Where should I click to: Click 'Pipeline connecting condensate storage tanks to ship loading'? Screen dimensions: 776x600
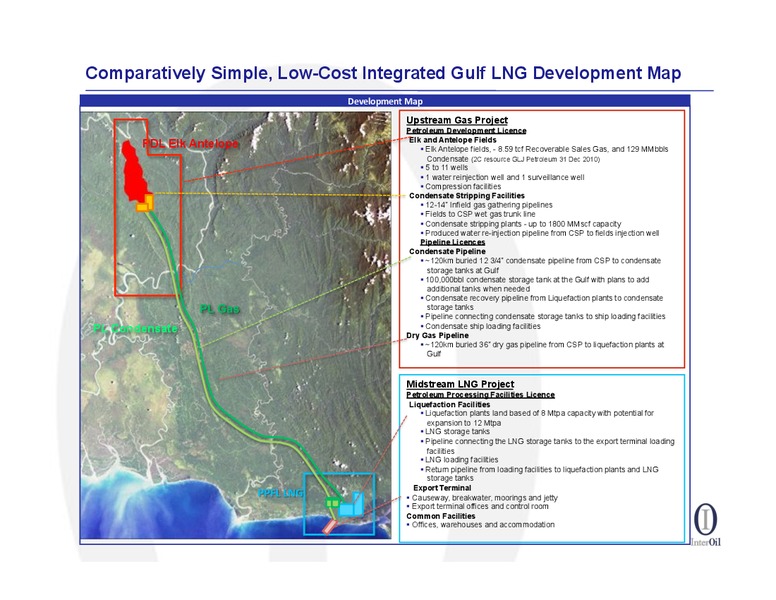click(x=543, y=316)
